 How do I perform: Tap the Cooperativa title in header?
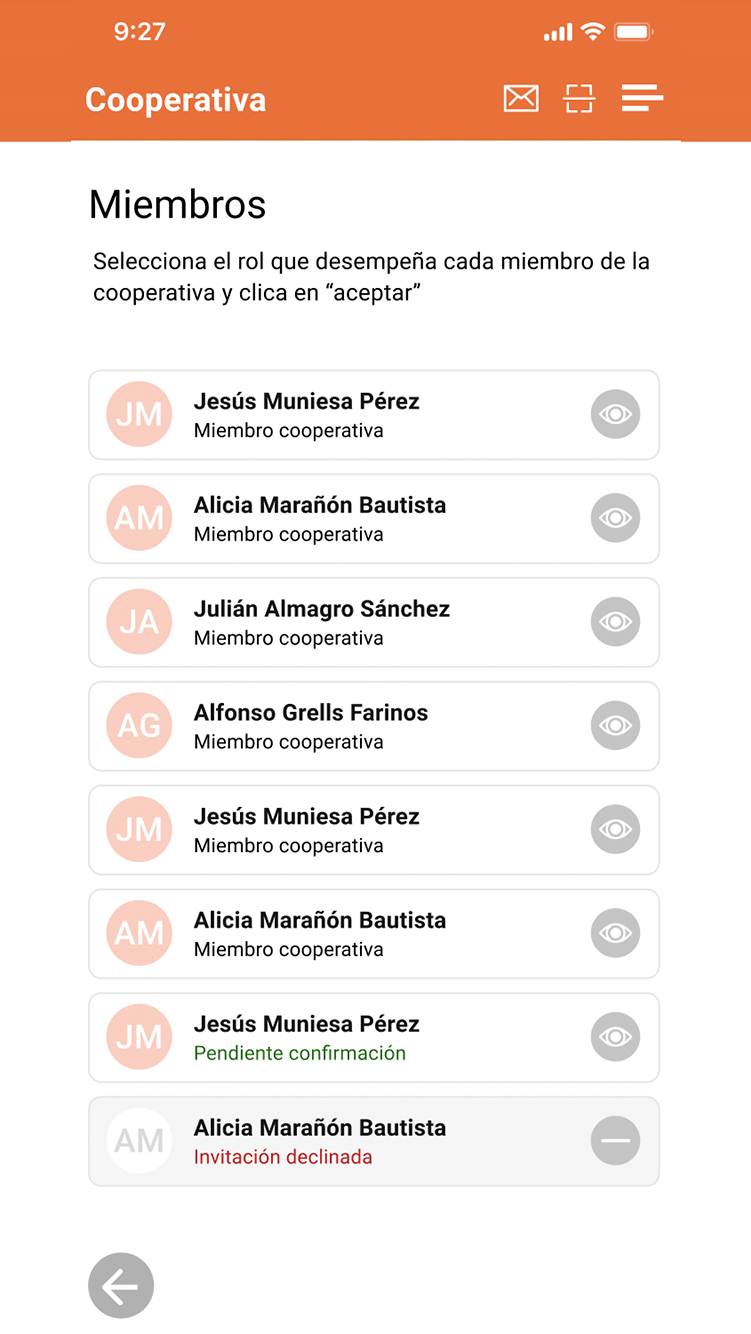[176, 100]
